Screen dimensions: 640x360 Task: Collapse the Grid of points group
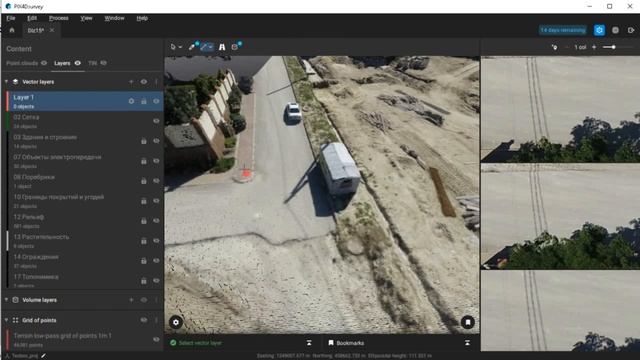tap(6, 320)
